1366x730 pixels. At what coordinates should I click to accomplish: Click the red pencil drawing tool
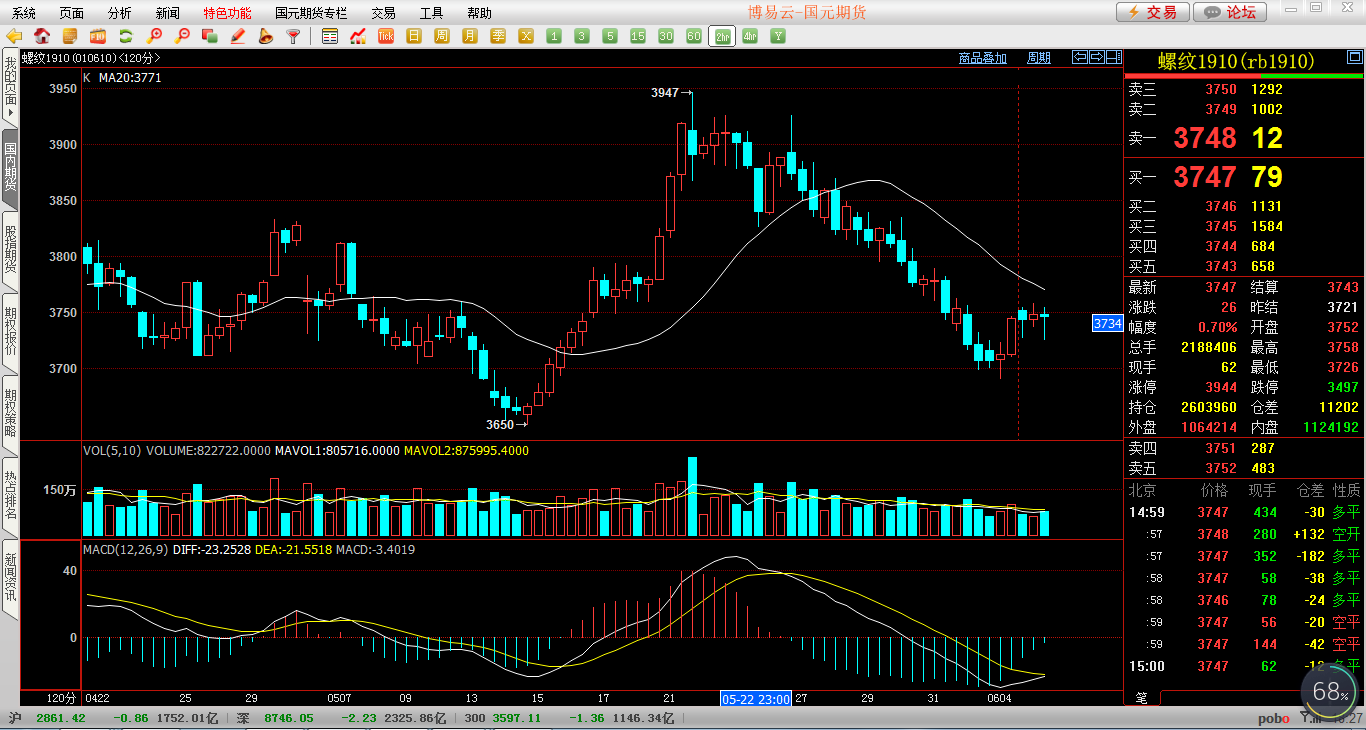237,36
